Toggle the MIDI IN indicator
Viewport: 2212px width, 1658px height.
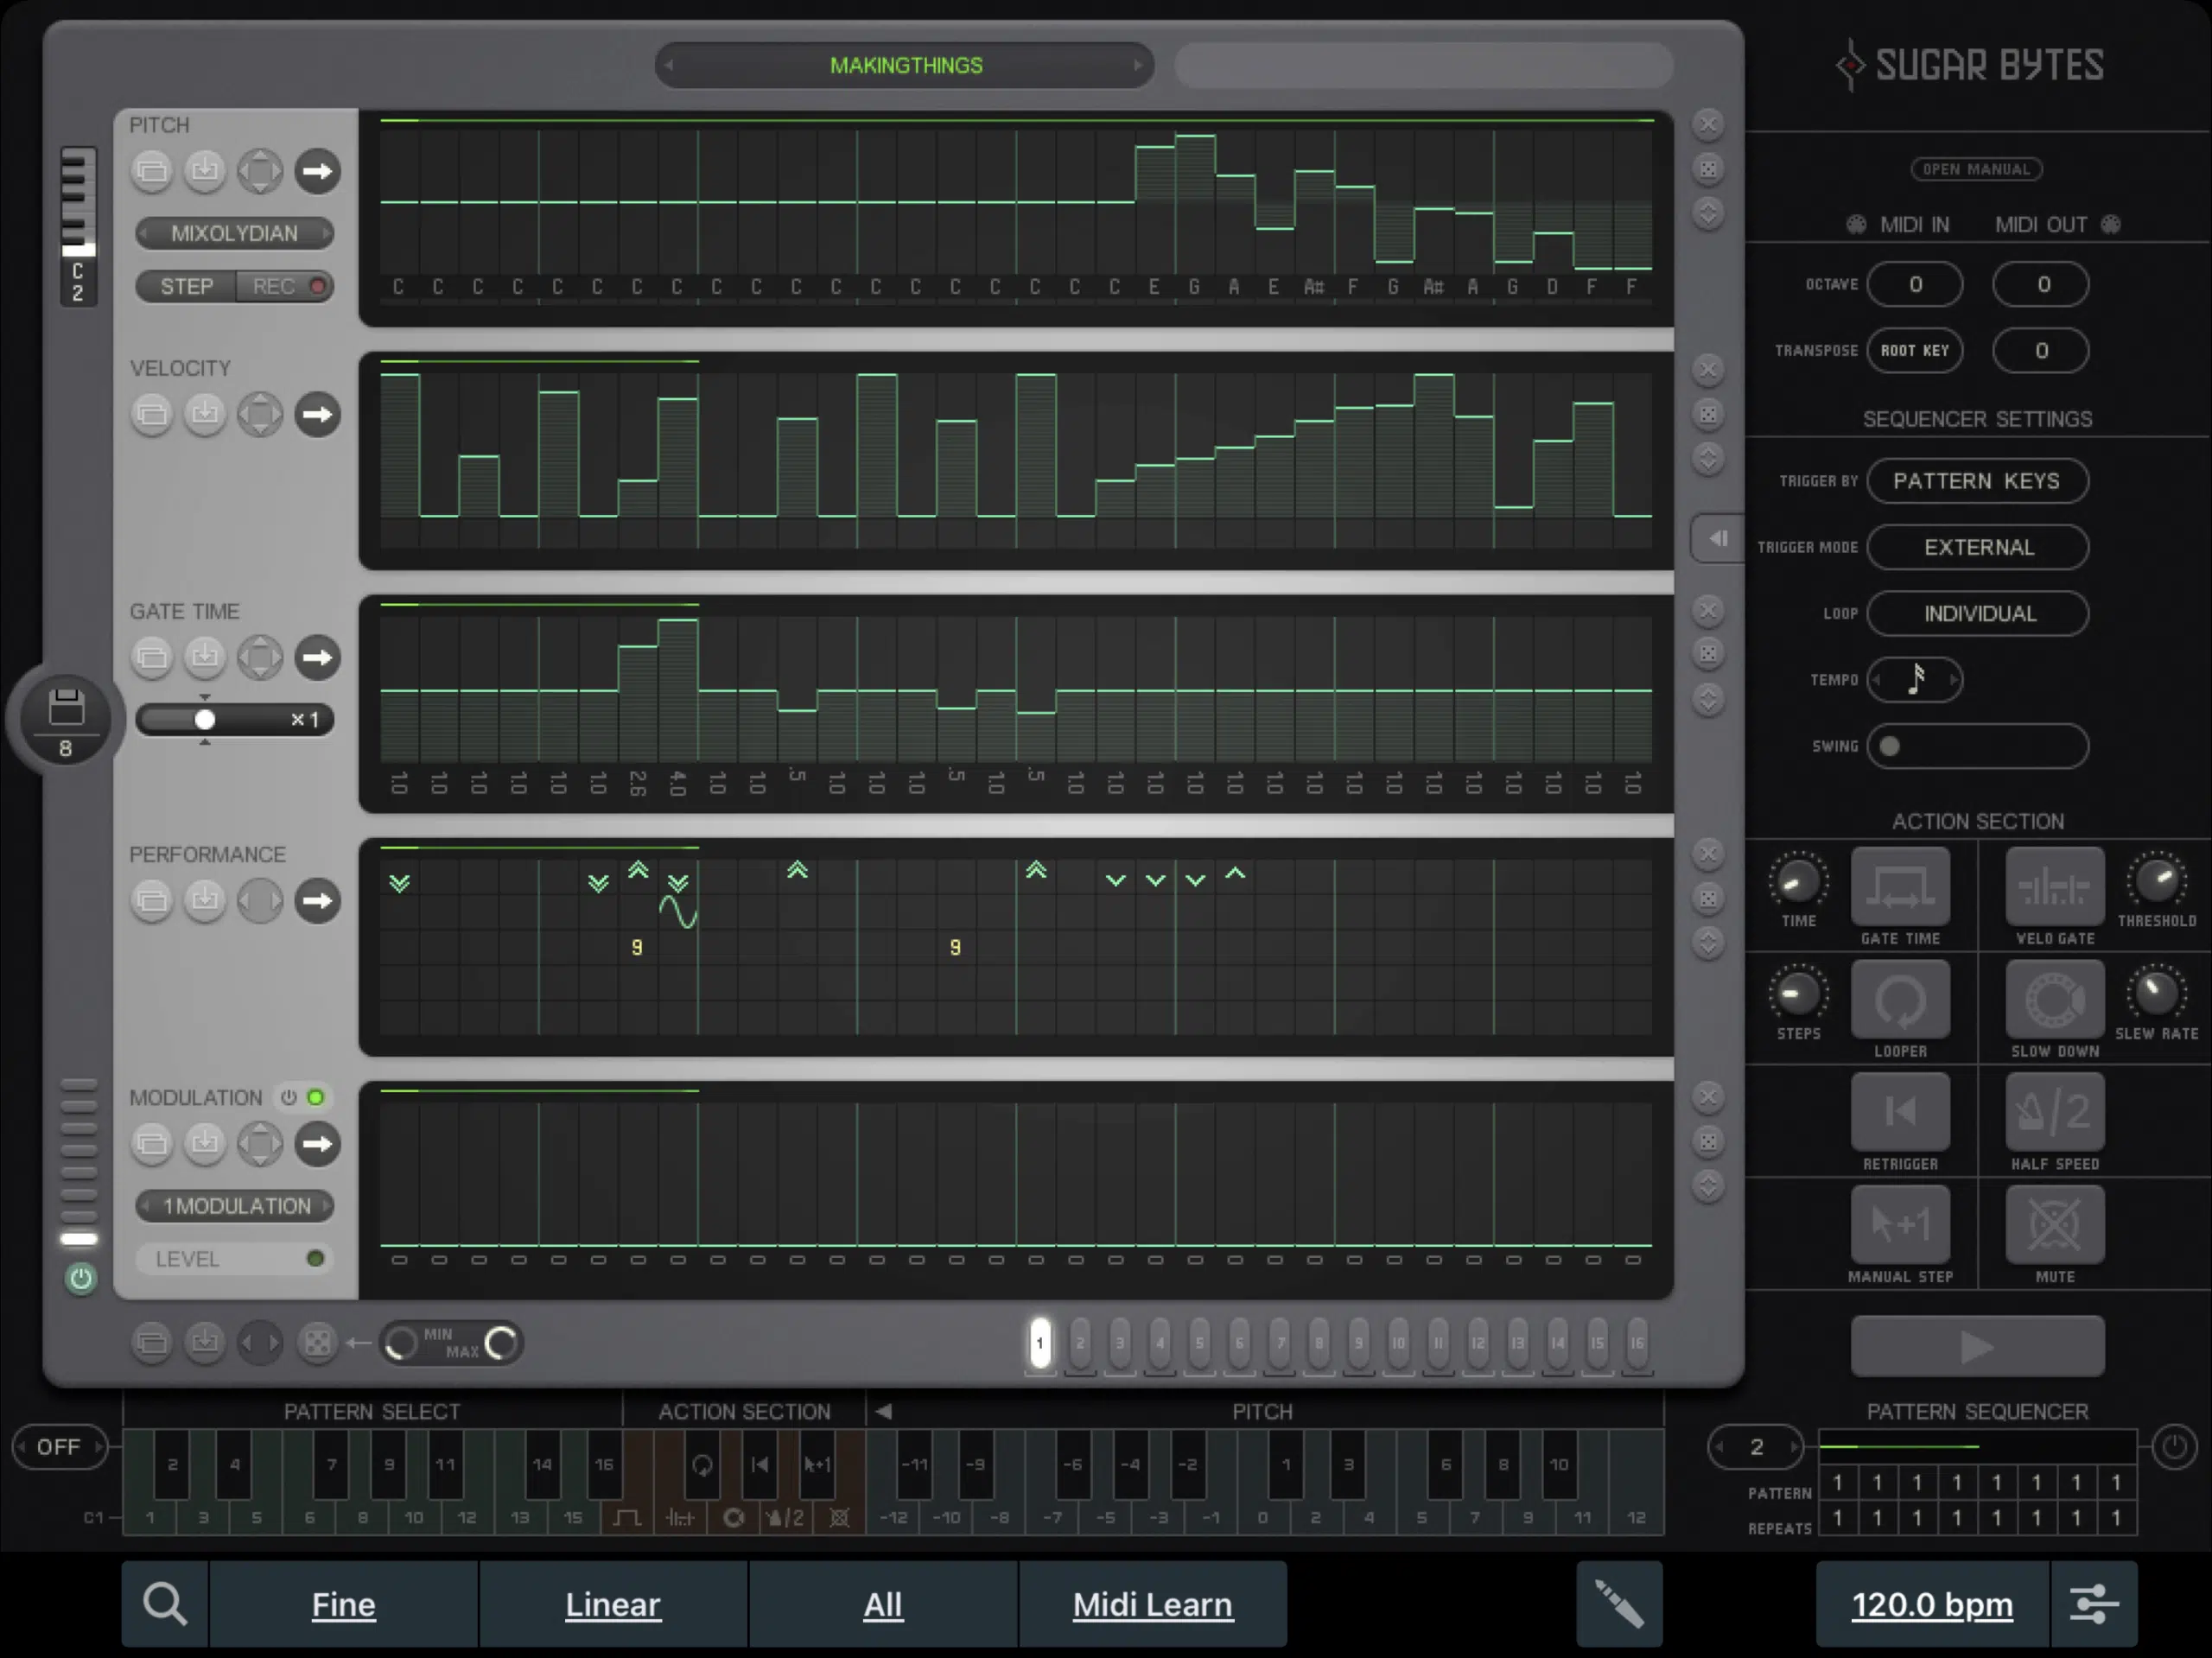pos(1856,224)
